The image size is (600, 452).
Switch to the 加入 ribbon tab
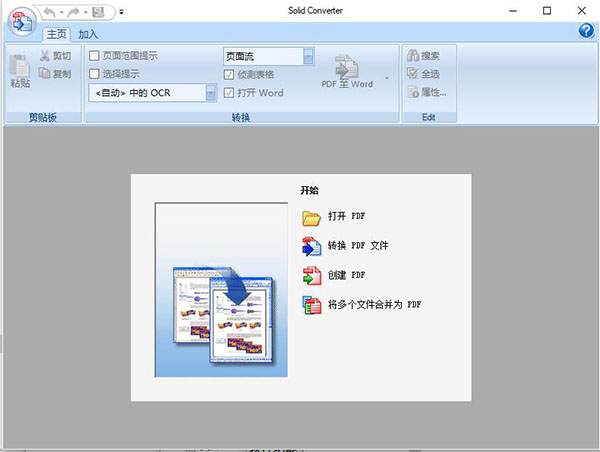pyautogui.click(x=88, y=34)
